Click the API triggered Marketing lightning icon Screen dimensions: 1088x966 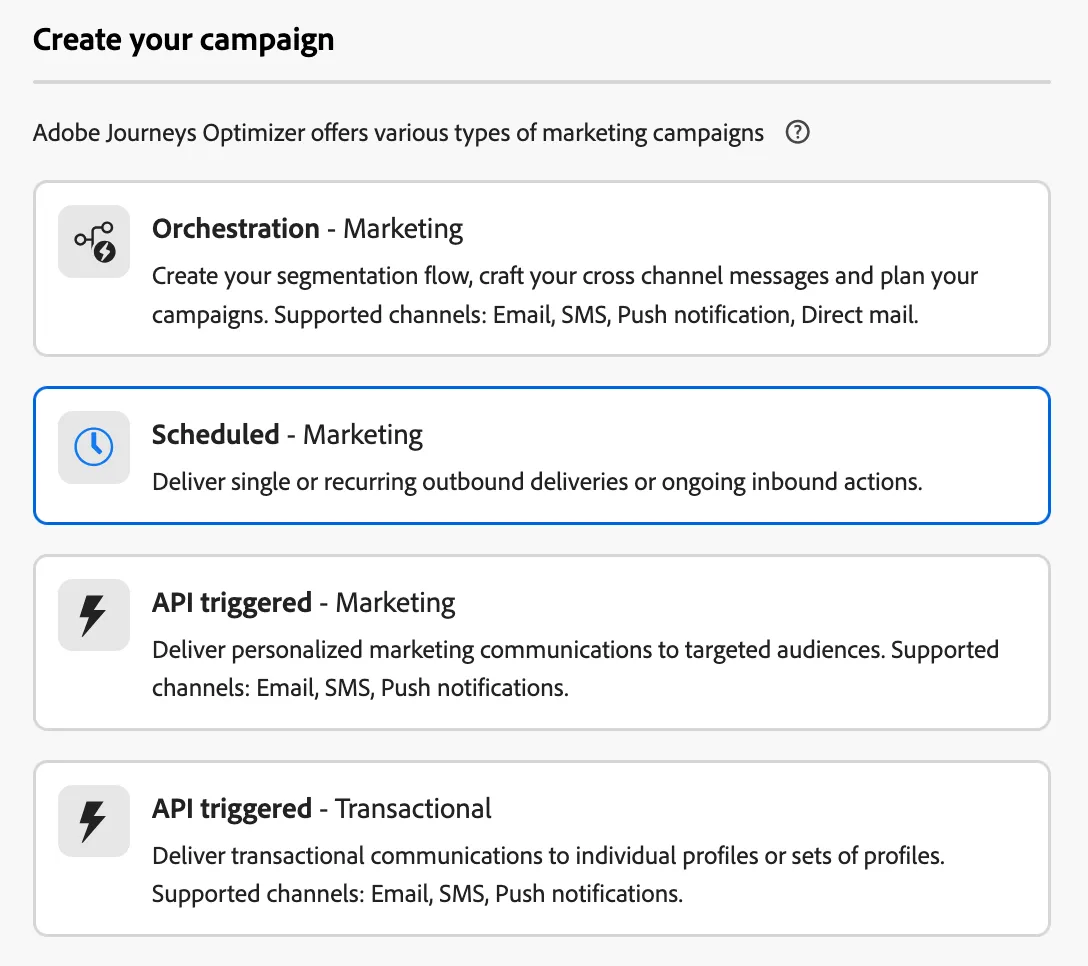pyautogui.click(x=94, y=615)
